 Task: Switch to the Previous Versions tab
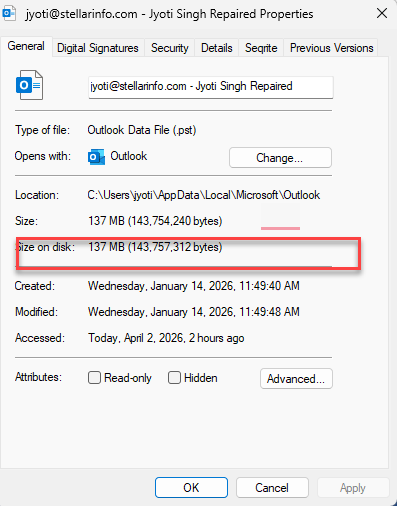tap(332, 48)
